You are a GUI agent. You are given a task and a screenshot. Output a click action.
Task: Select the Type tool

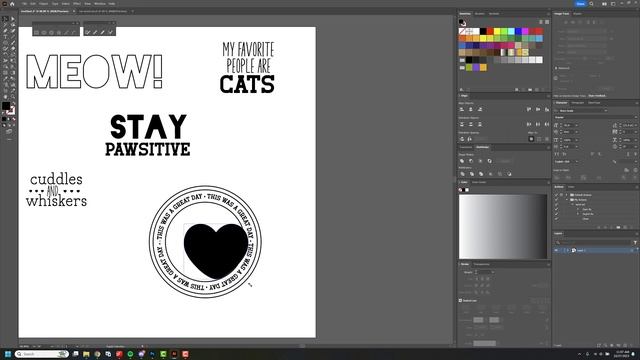(5, 36)
